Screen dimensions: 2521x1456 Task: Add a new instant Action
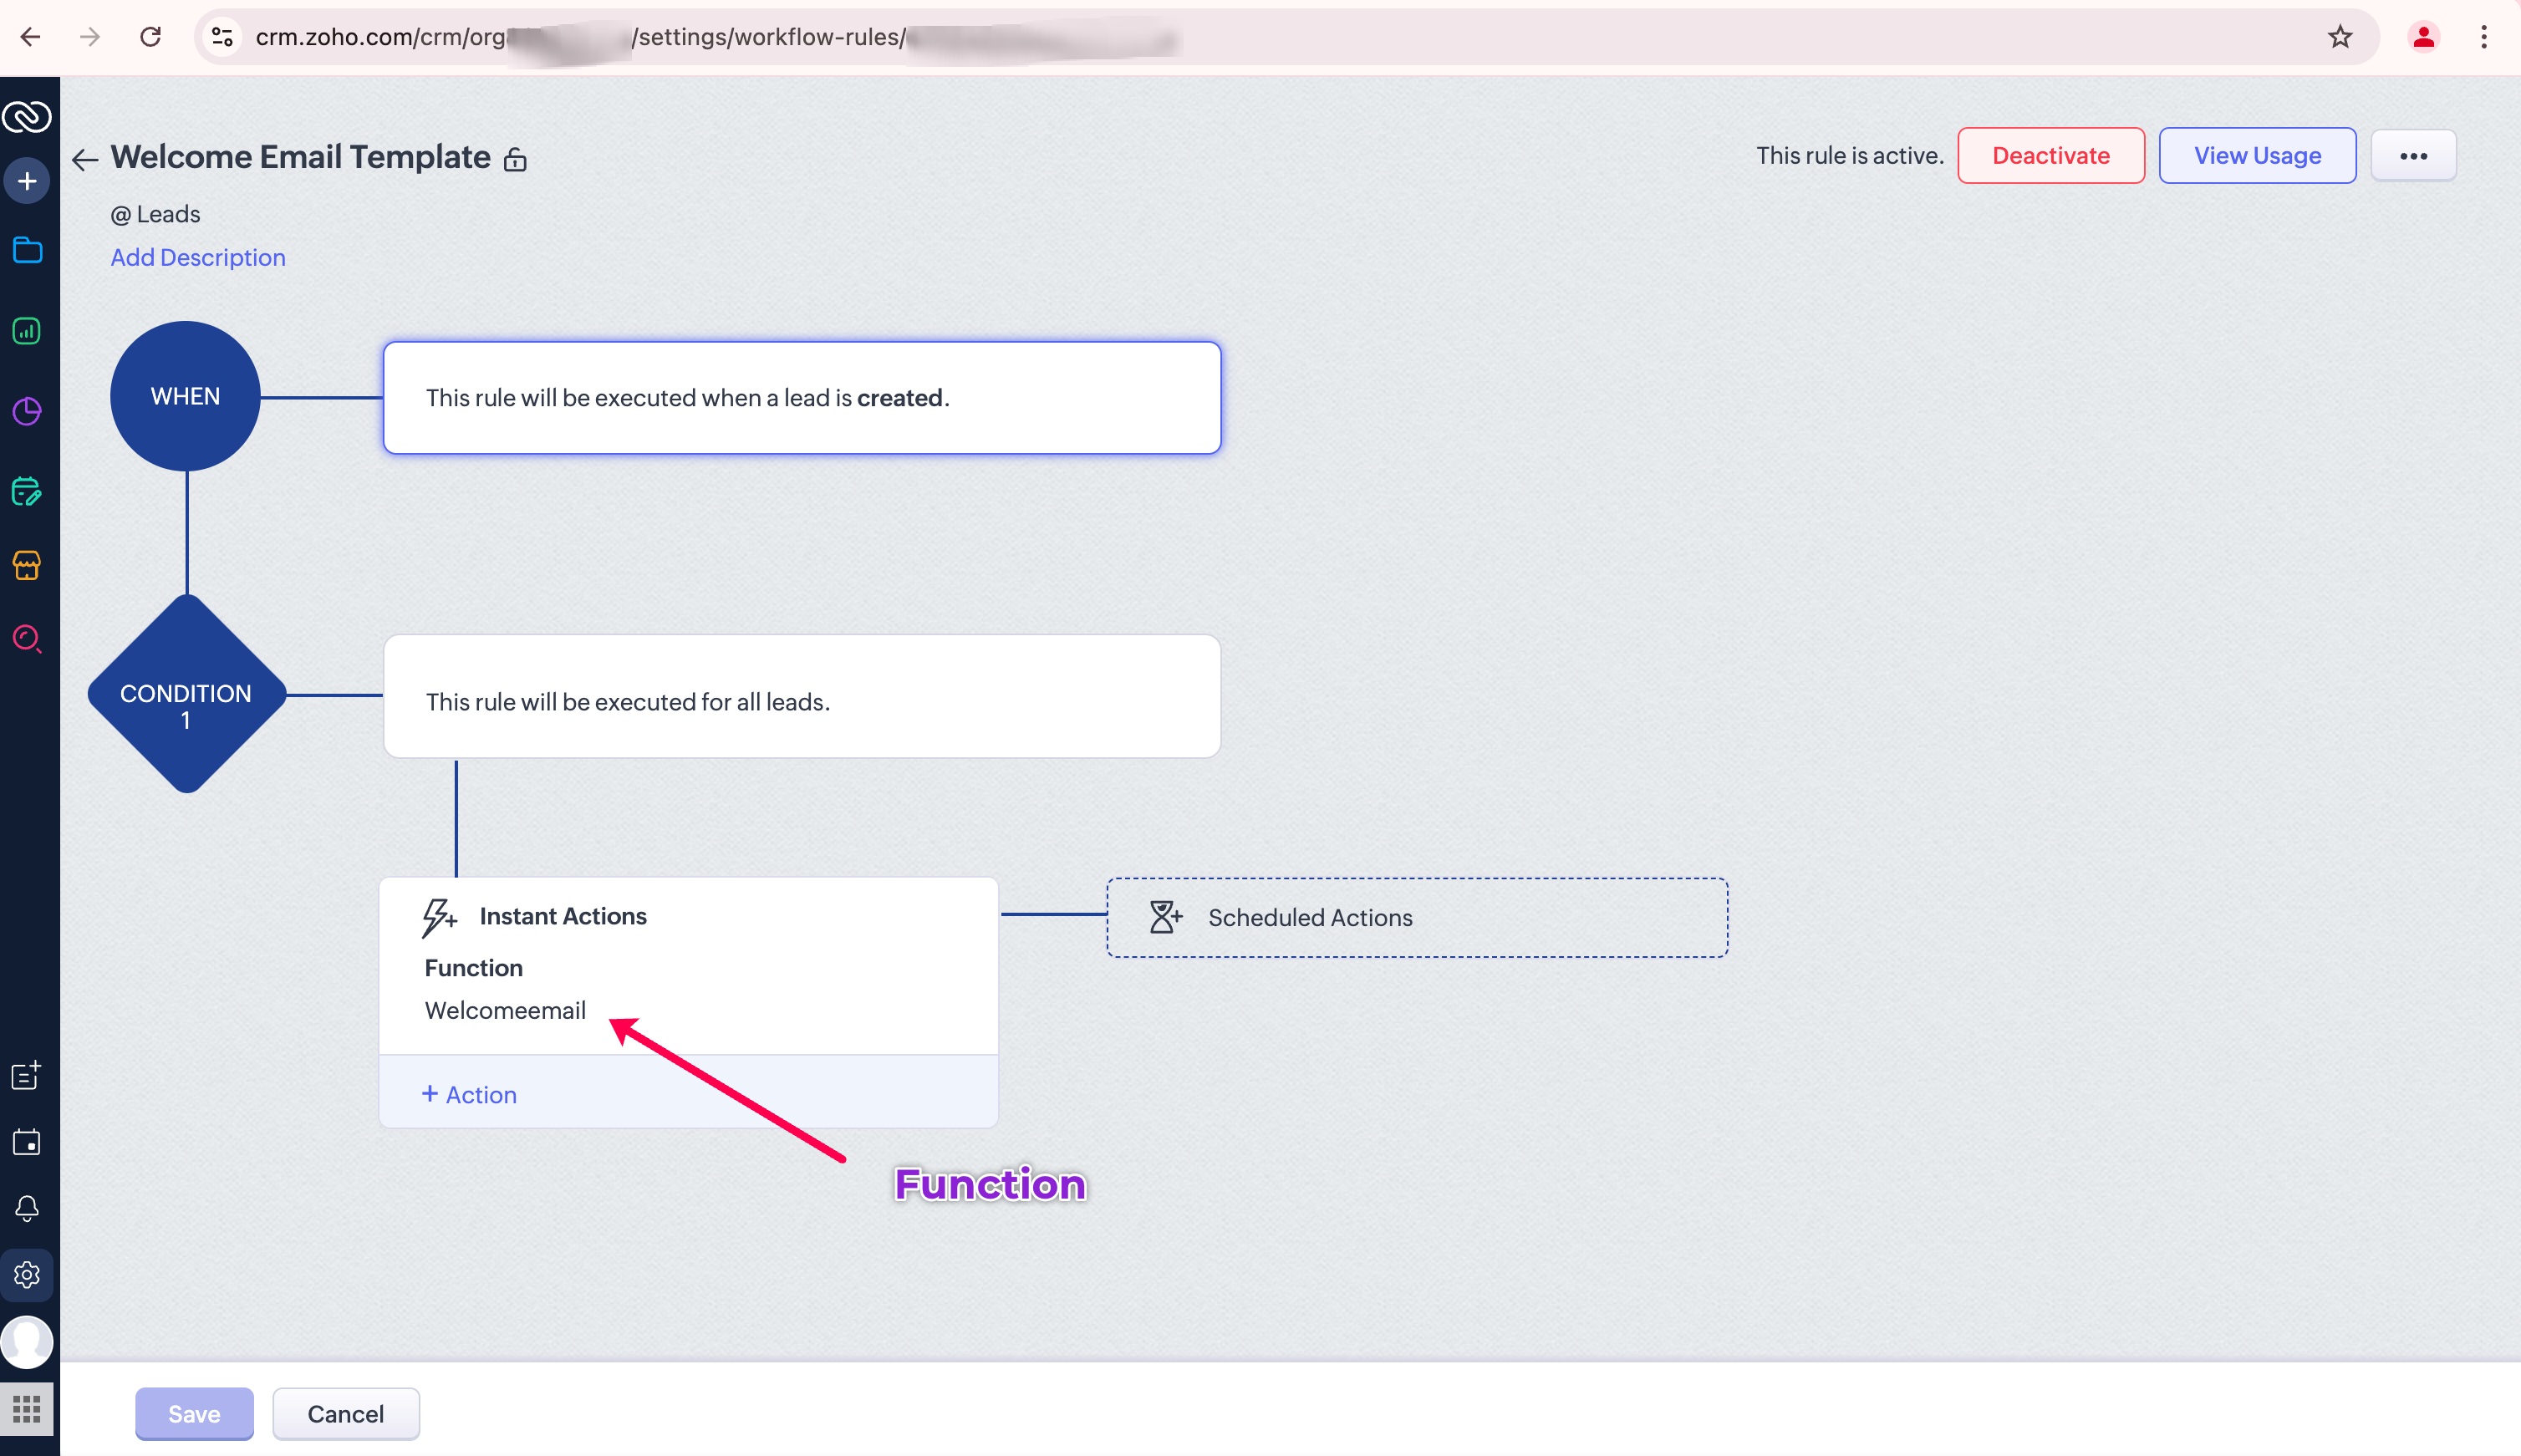[469, 1094]
